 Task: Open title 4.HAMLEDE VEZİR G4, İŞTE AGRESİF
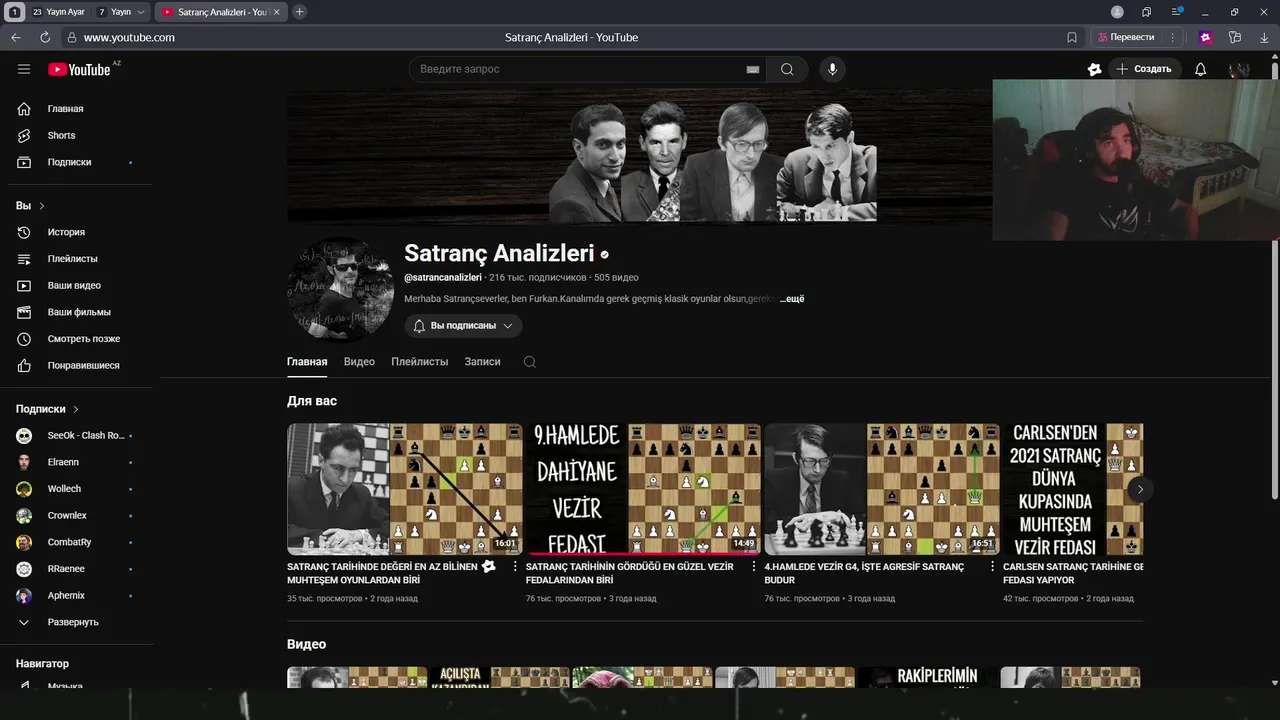click(x=864, y=573)
